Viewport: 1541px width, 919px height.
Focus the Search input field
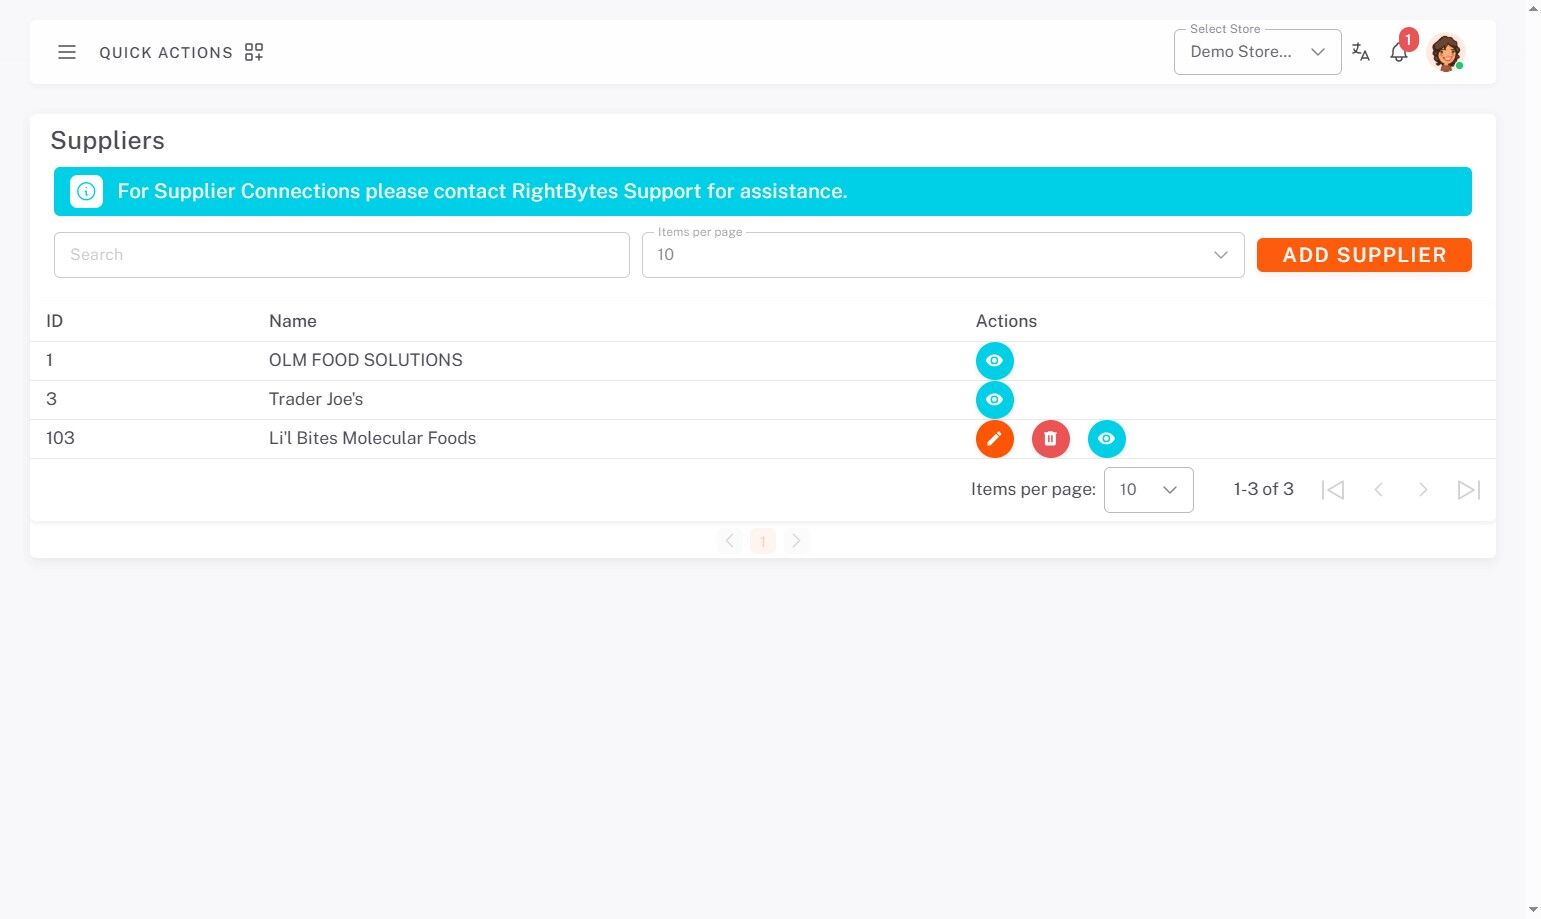coord(341,255)
